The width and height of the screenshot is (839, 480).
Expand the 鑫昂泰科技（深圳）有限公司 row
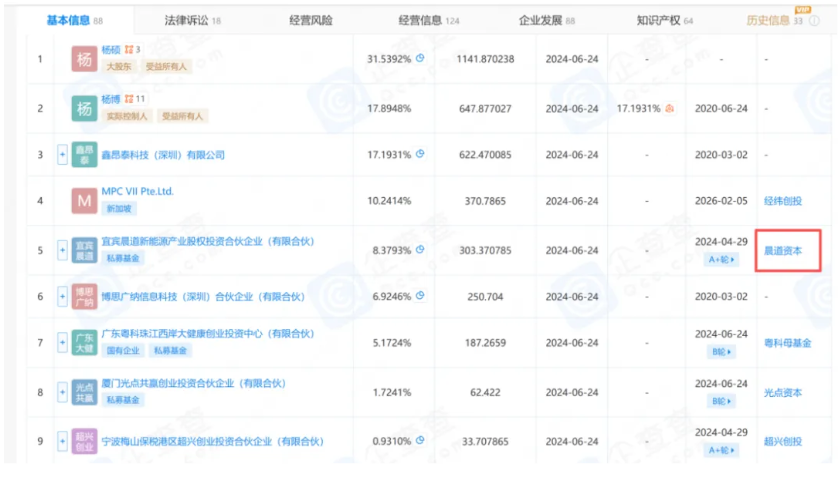click(63, 155)
